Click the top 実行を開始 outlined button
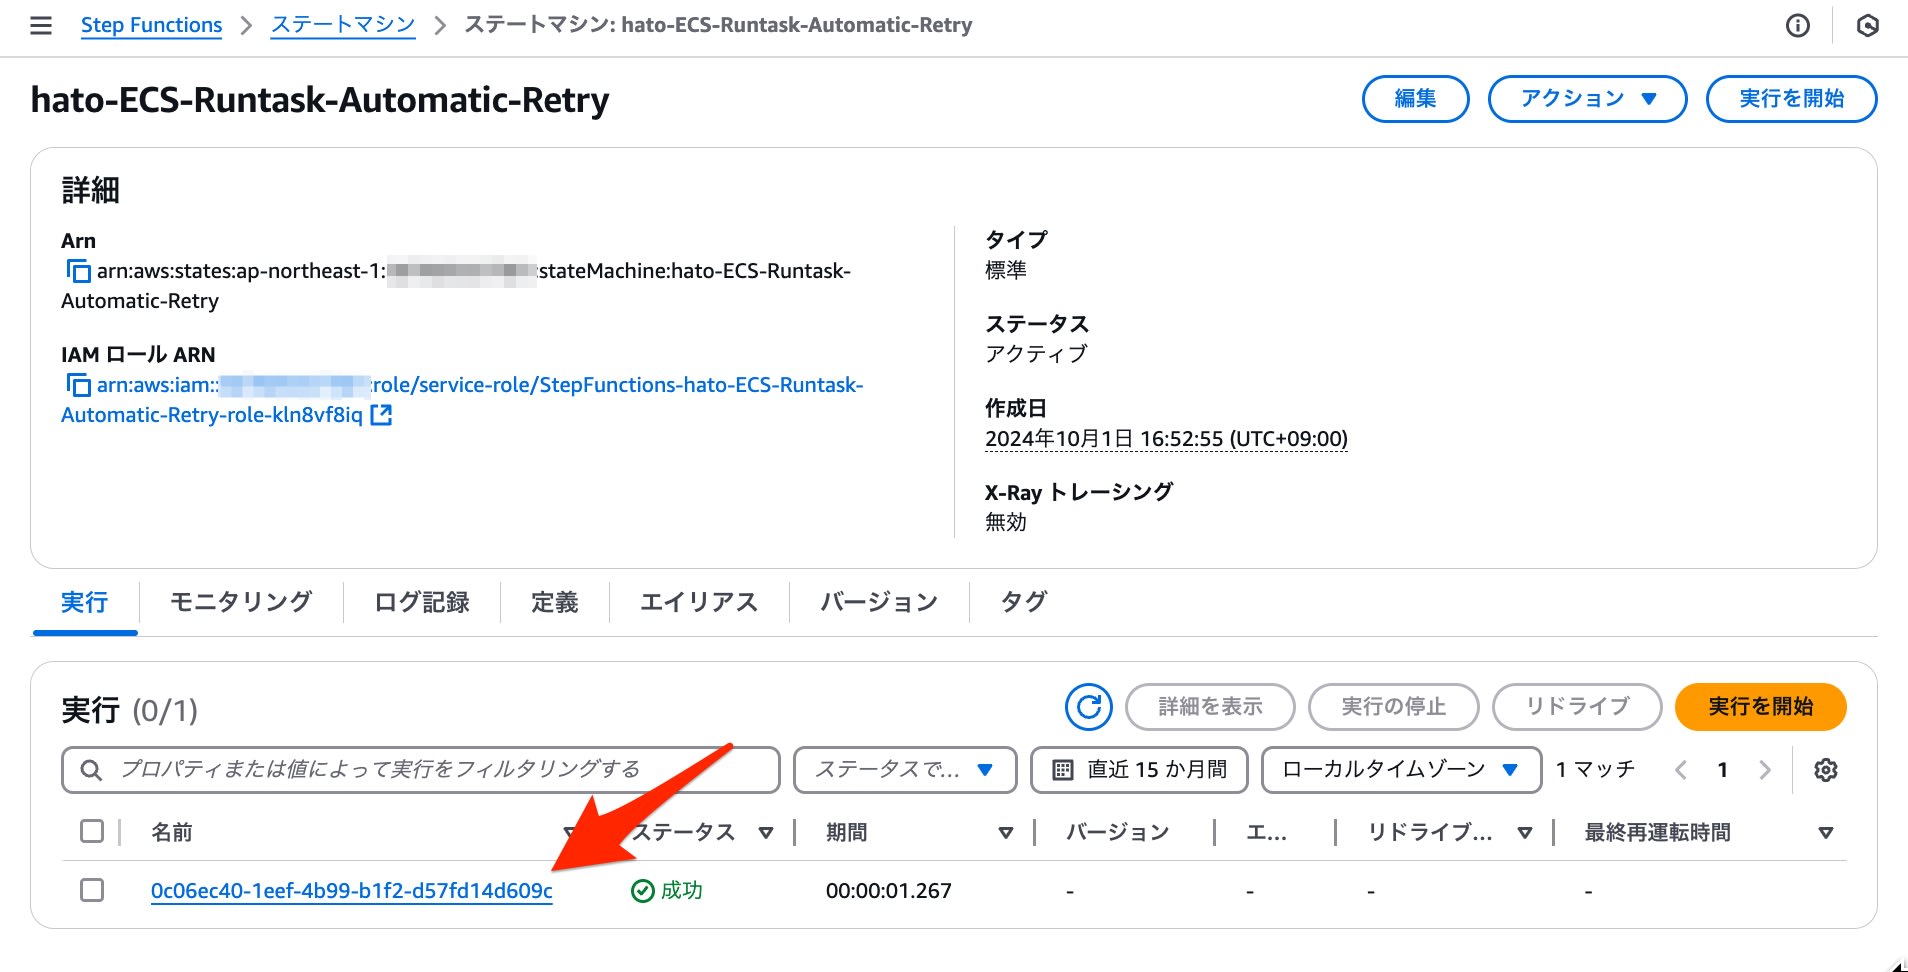 [1791, 99]
